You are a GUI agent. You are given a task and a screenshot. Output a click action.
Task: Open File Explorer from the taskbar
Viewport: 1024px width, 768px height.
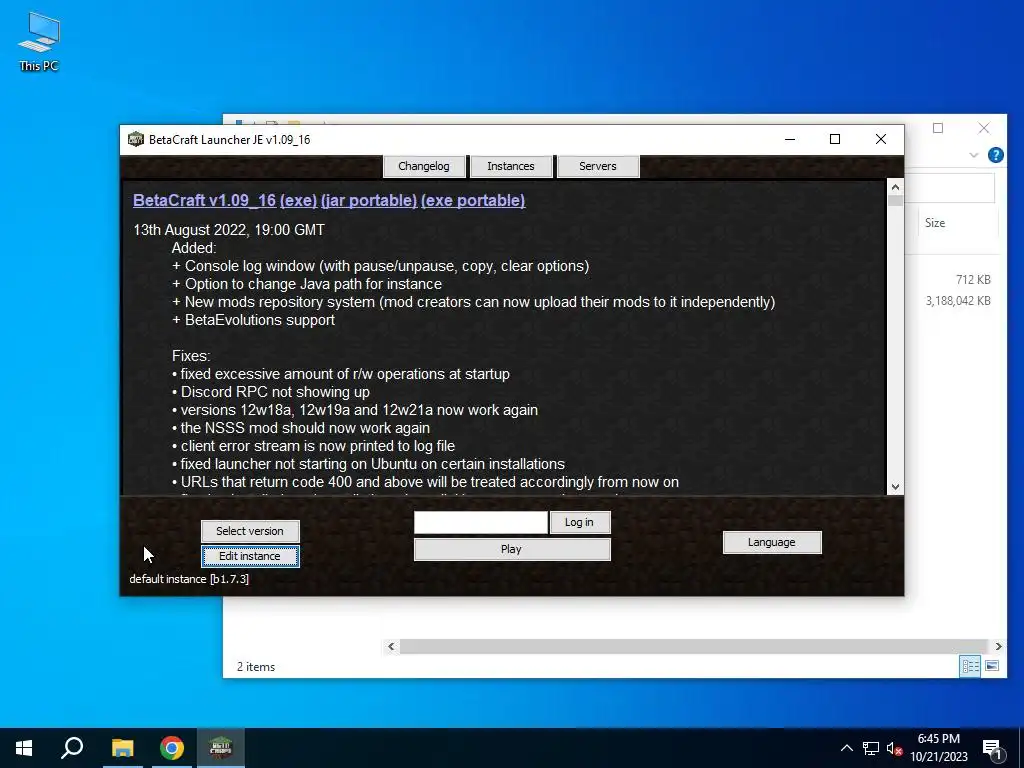(x=122, y=748)
